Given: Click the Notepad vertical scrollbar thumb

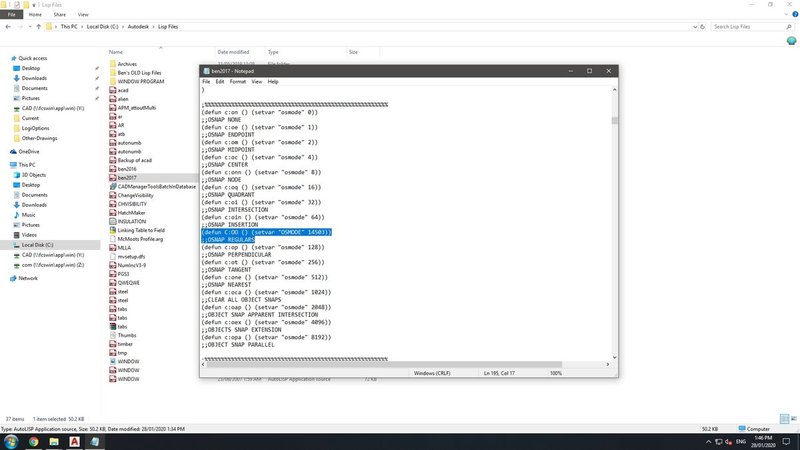Looking at the screenshot, I should click(x=614, y=120).
